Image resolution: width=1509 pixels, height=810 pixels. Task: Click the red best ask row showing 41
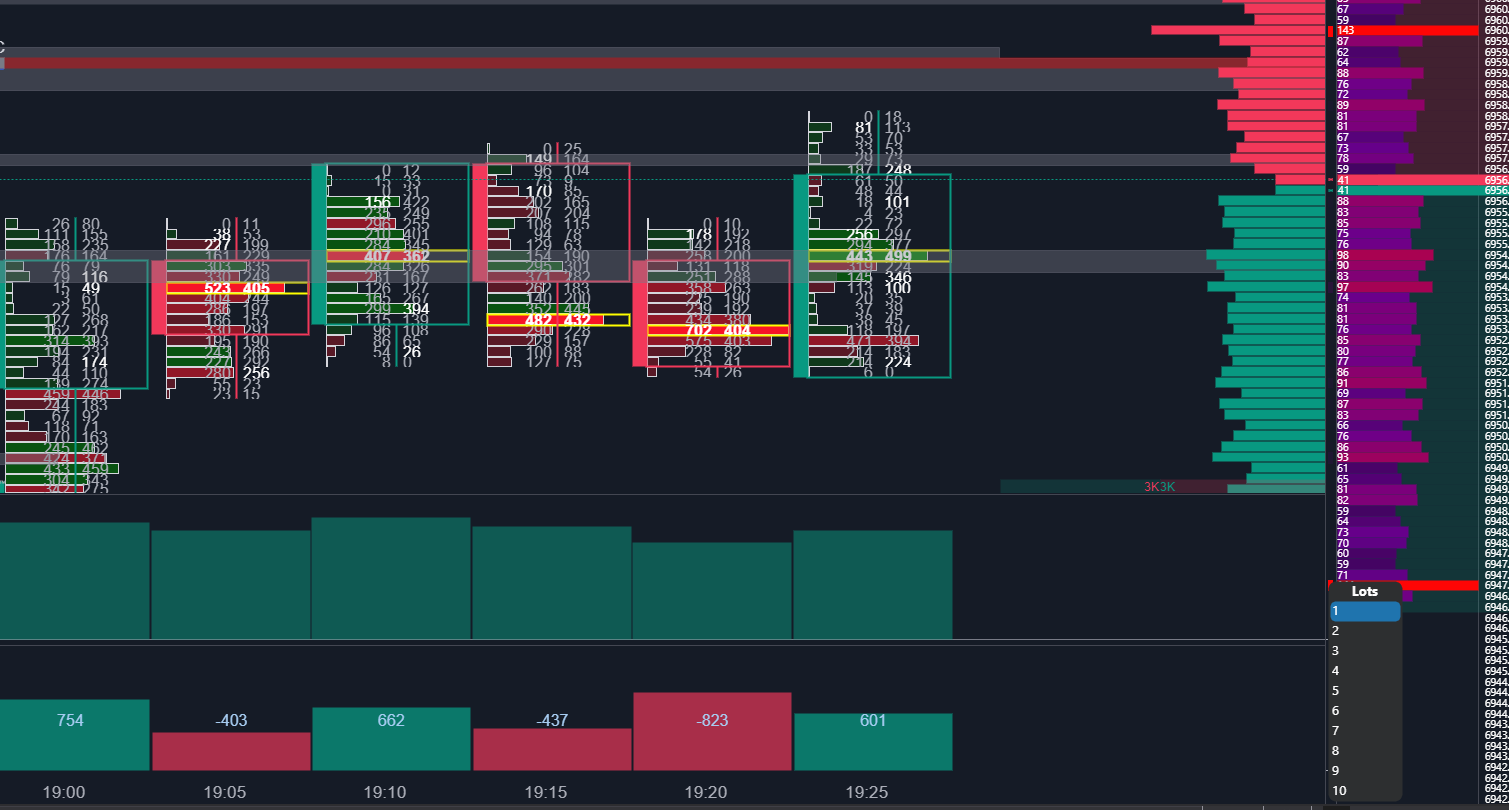click(x=1403, y=180)
